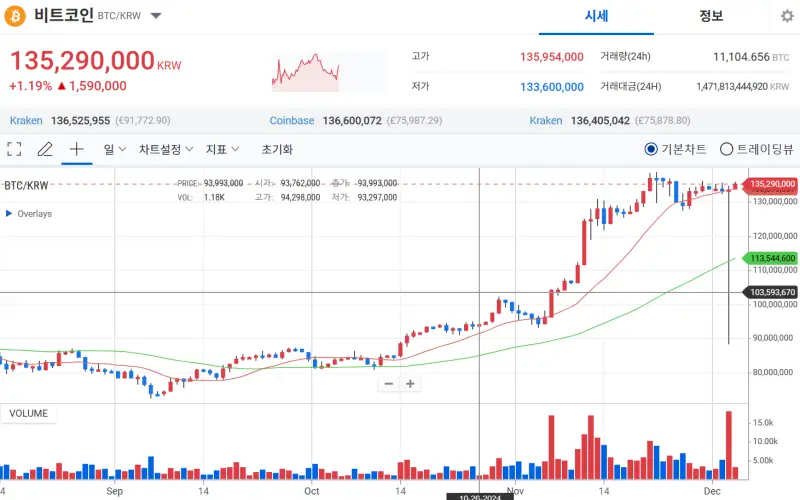Screen dimensions: 800x500
Task: Click the red 135,290,000 price tag on axis
Action: tap(772, 184)
